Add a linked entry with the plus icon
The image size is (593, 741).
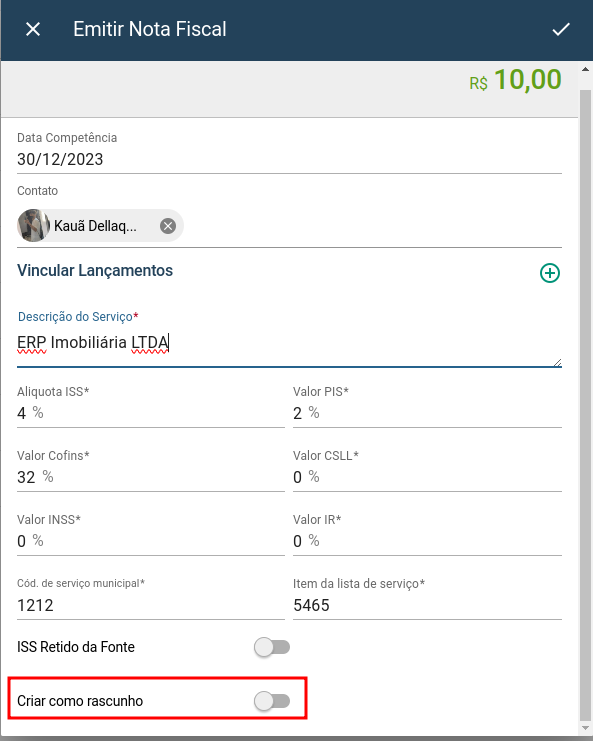coord(550,273)
